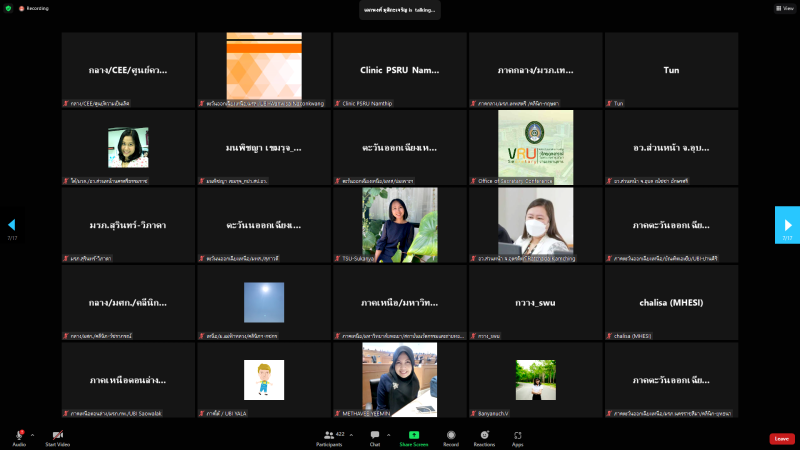Click the green Share Screen button
Screen dimensions: 800x450
(413, 435)
